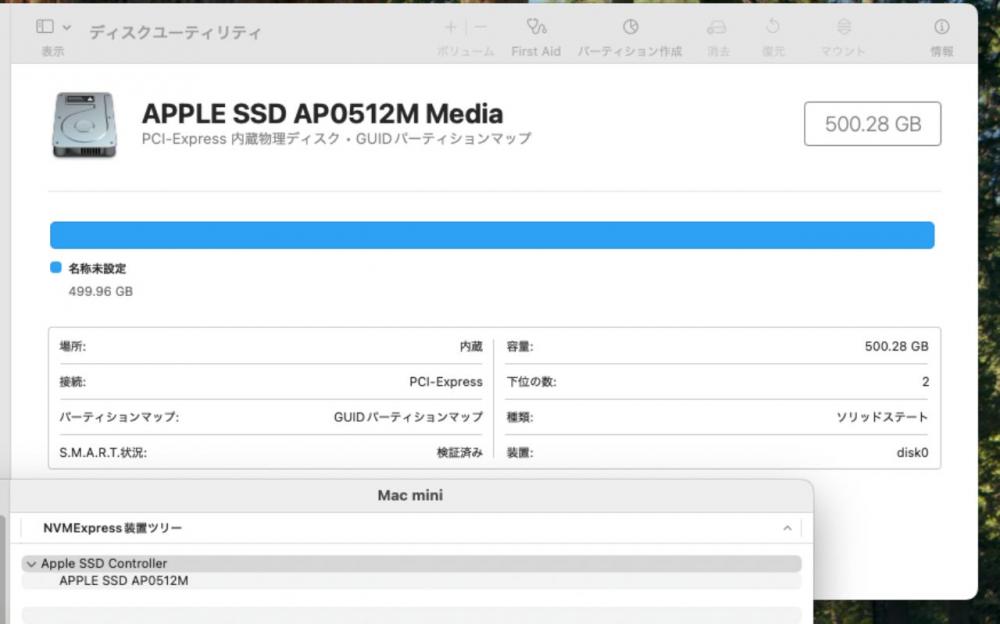Screen dimensions: 1000x624
Task: Click the Restore arrow icon
Action: pos(772,27)
